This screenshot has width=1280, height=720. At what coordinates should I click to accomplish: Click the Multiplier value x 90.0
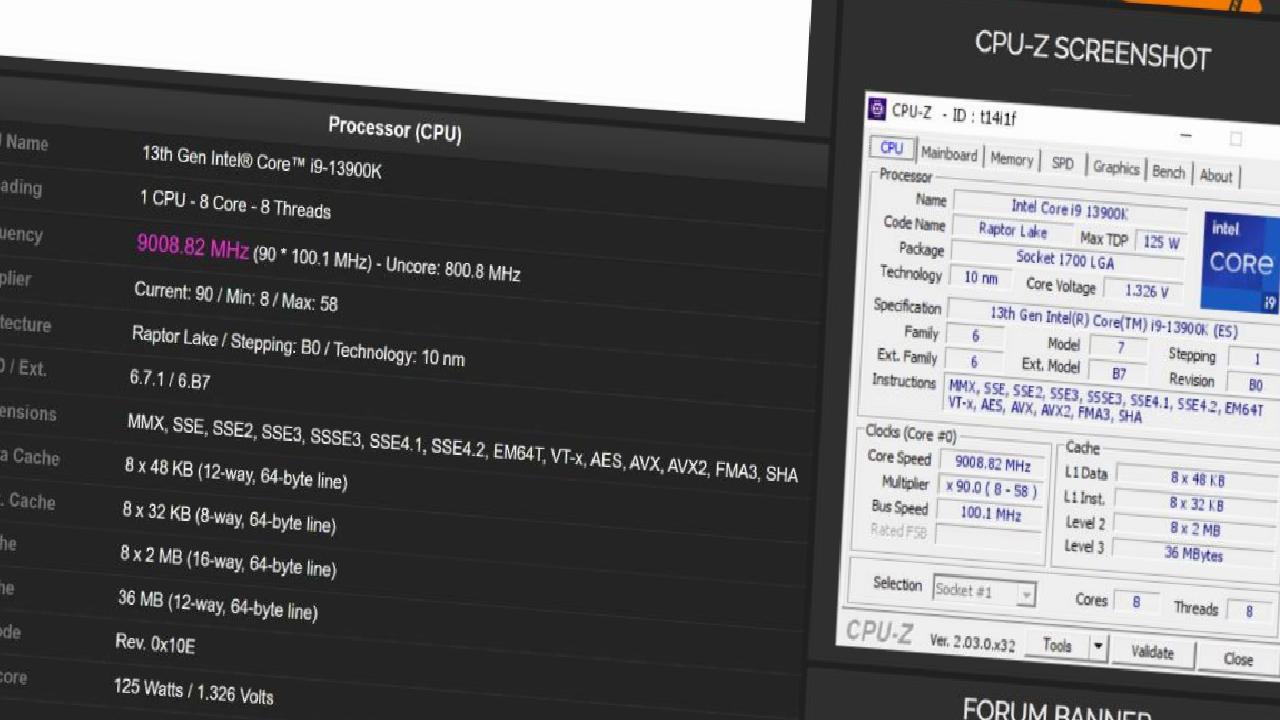[991, 490]
